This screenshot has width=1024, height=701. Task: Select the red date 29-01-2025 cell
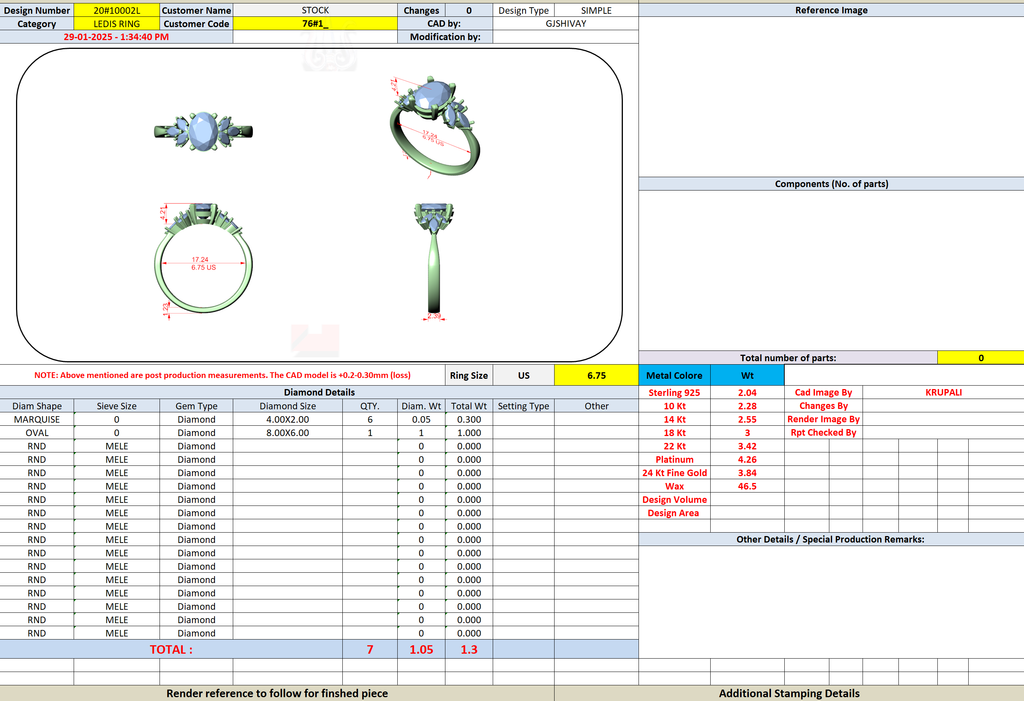click(x=116, y=37)
